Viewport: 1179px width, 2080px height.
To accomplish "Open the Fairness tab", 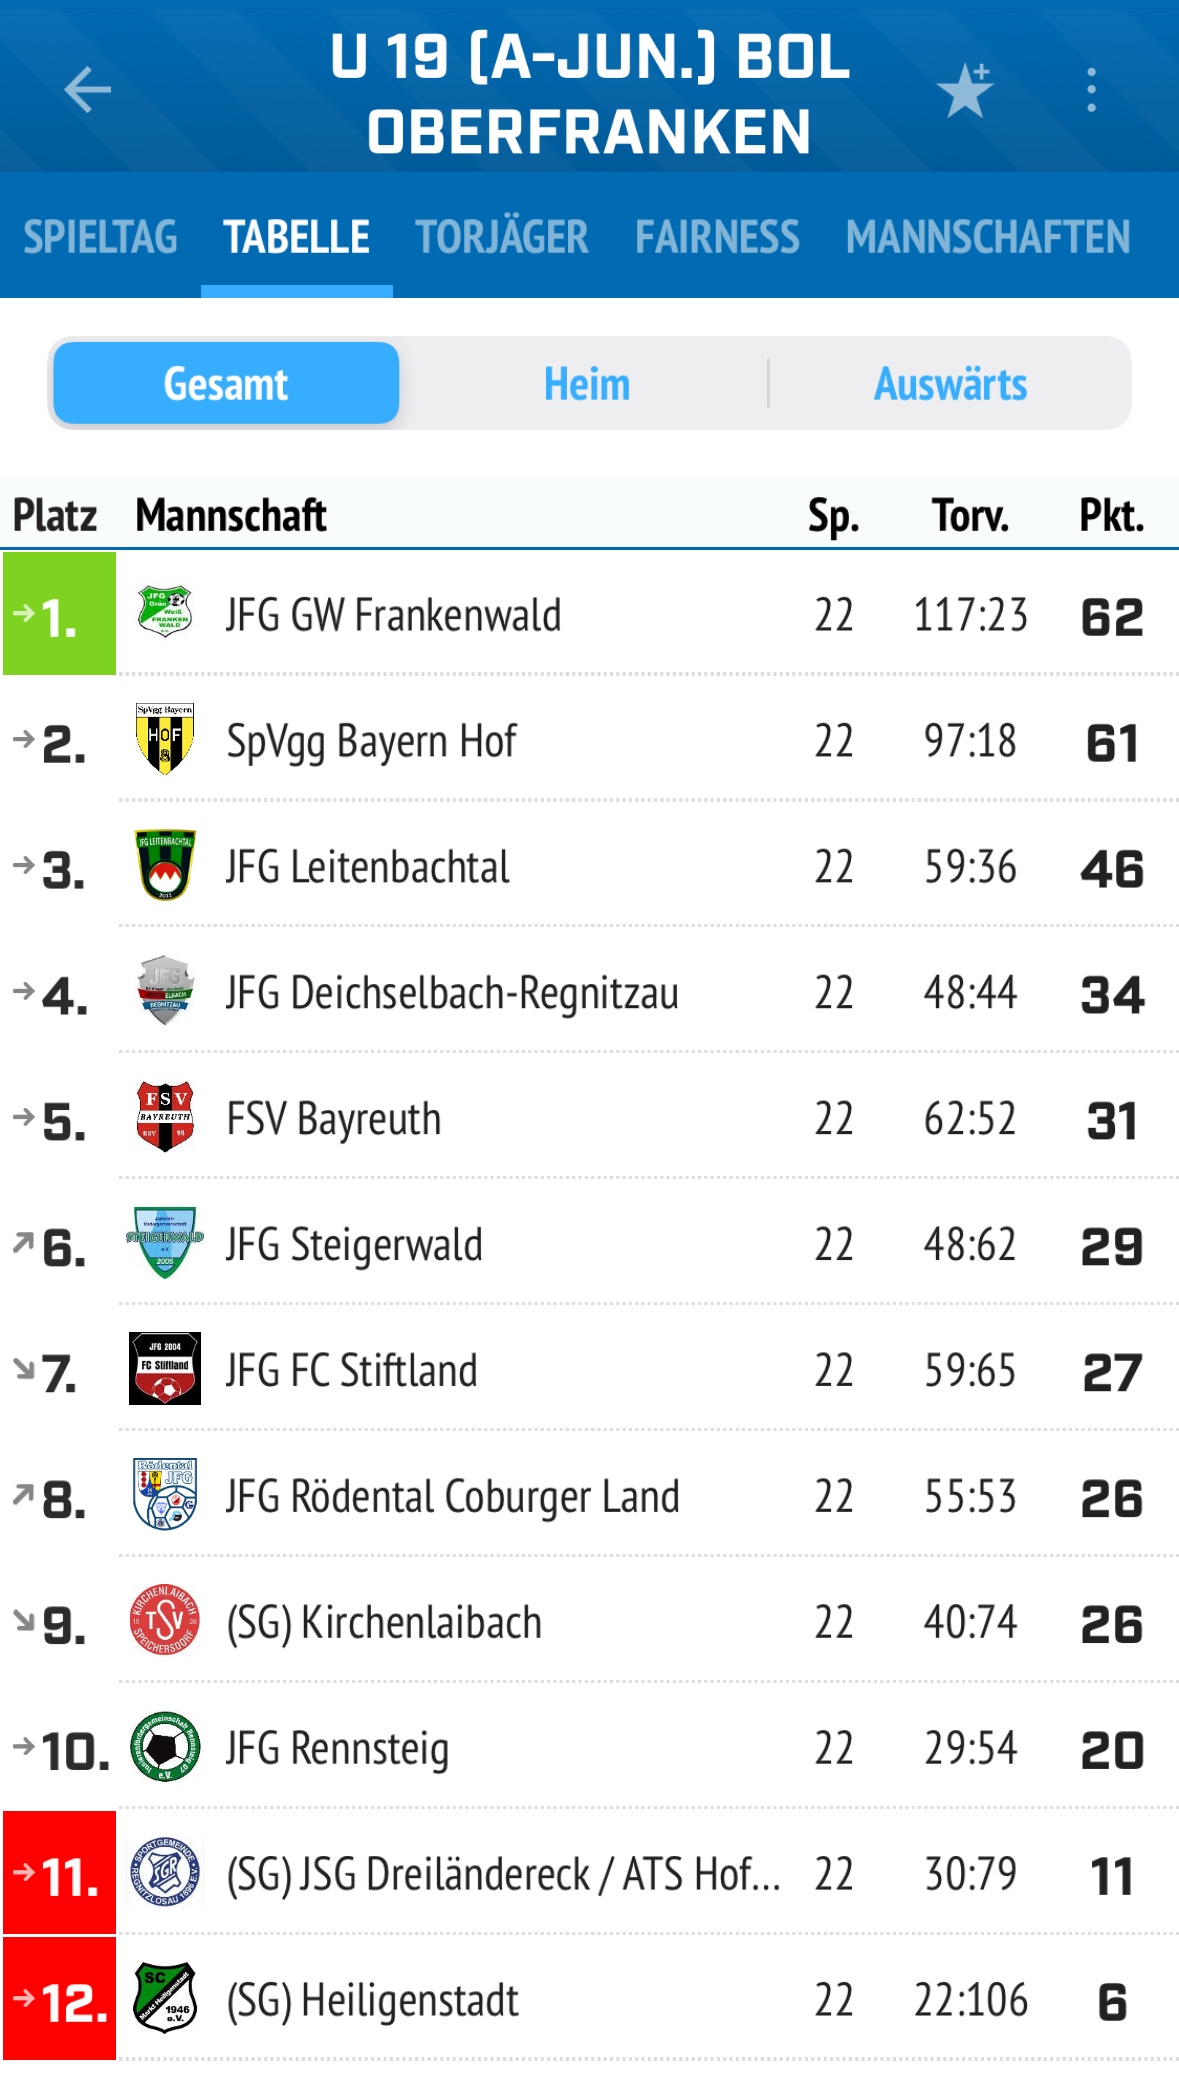I will coord(717,237).
